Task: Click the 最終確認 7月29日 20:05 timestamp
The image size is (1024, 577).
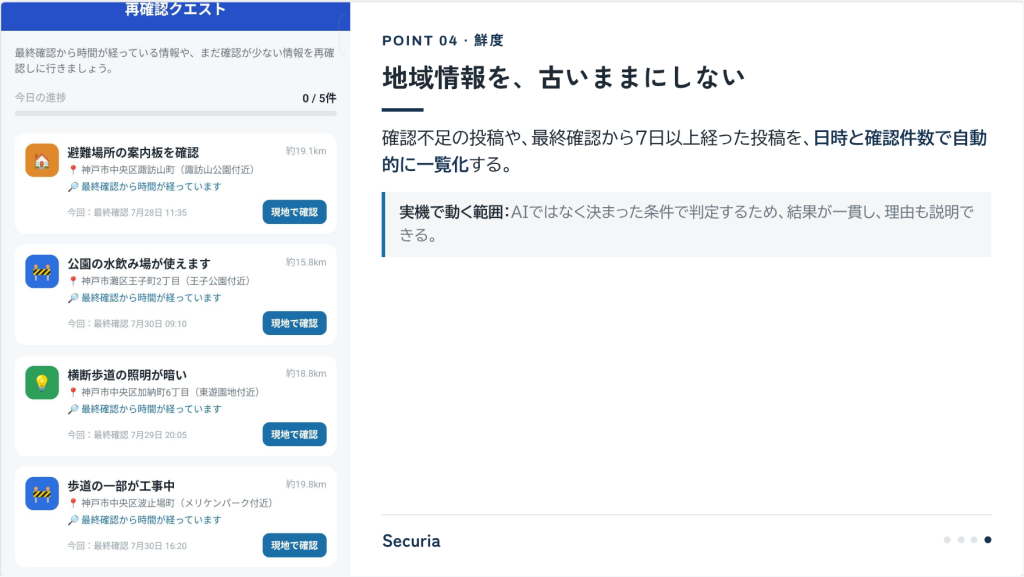Action: [x=140, y=435]
